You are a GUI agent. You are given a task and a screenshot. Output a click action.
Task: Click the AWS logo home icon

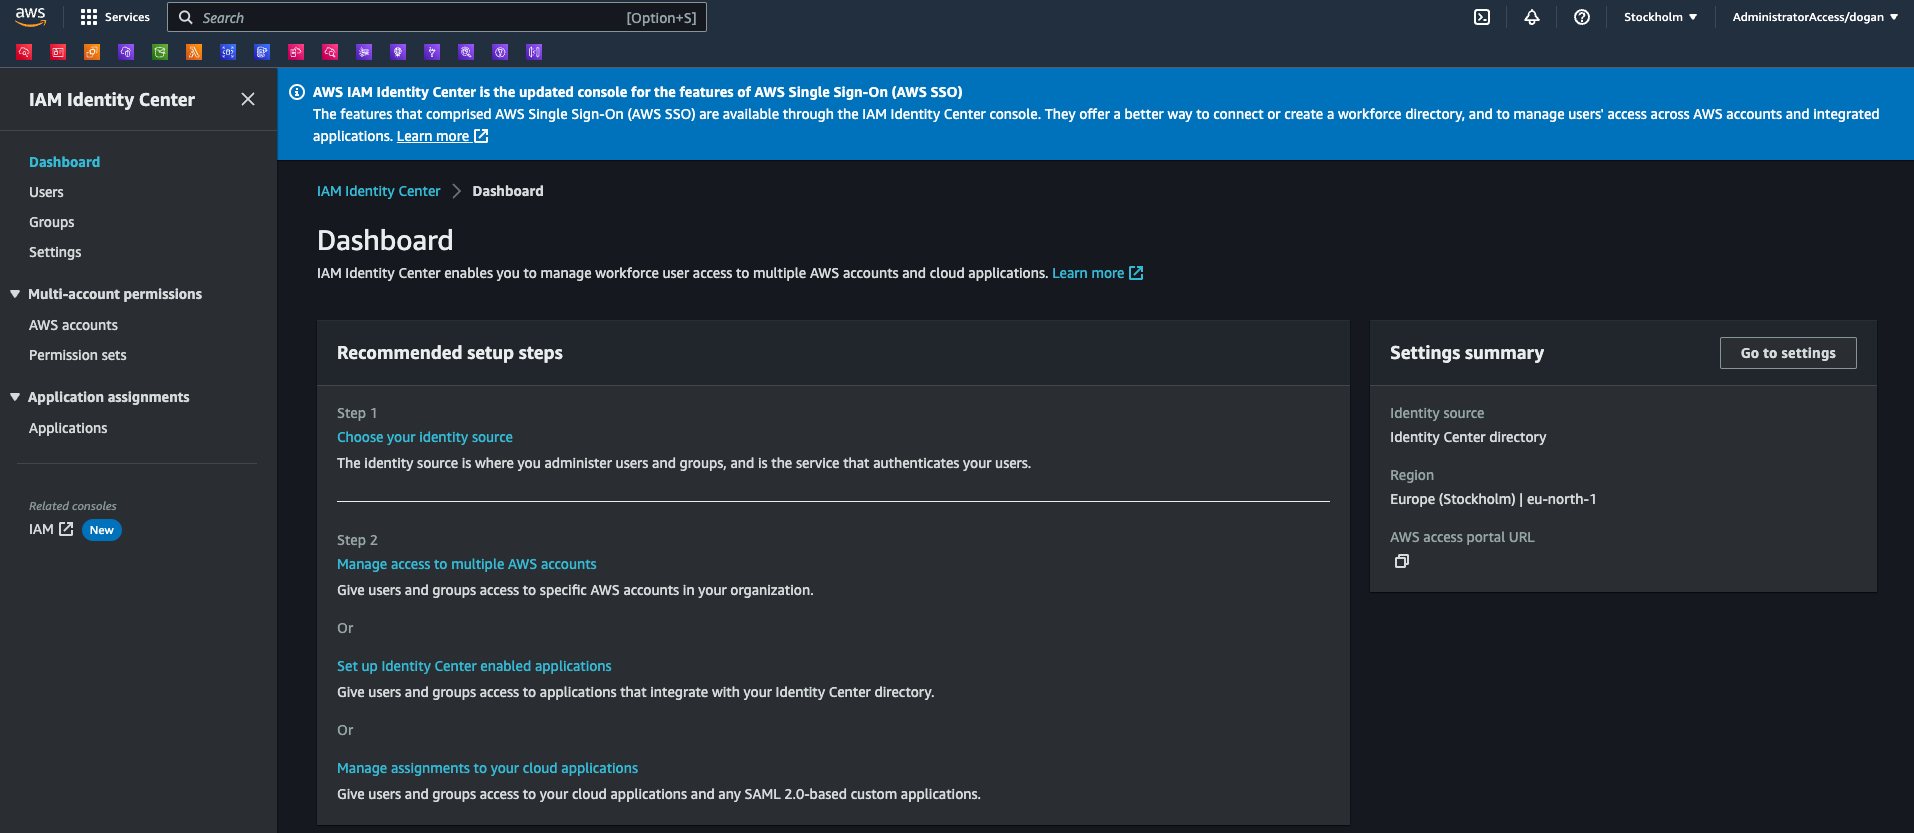30,17
